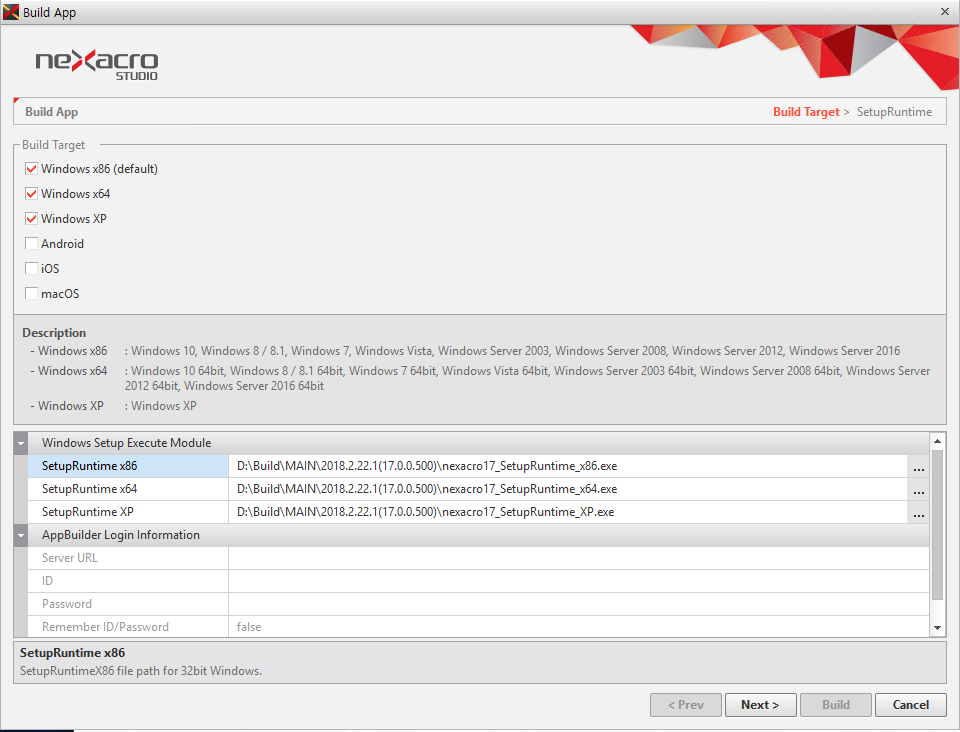
Task: Click browse ellipsis for SetupRuntime x64
Action: click(x=918, y=490)
